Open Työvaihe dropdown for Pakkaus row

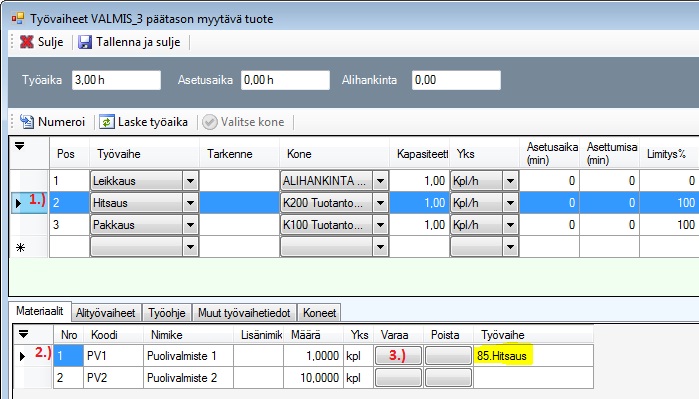(190, 225)
